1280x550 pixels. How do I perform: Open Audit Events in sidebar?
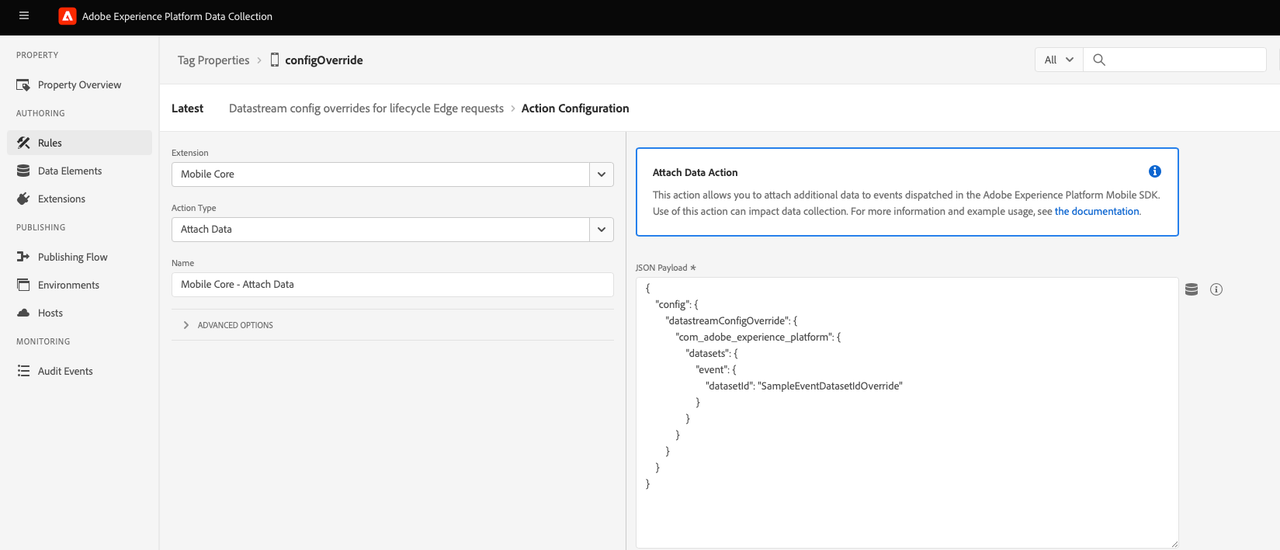pyautogui.click(x=79, y=371)
